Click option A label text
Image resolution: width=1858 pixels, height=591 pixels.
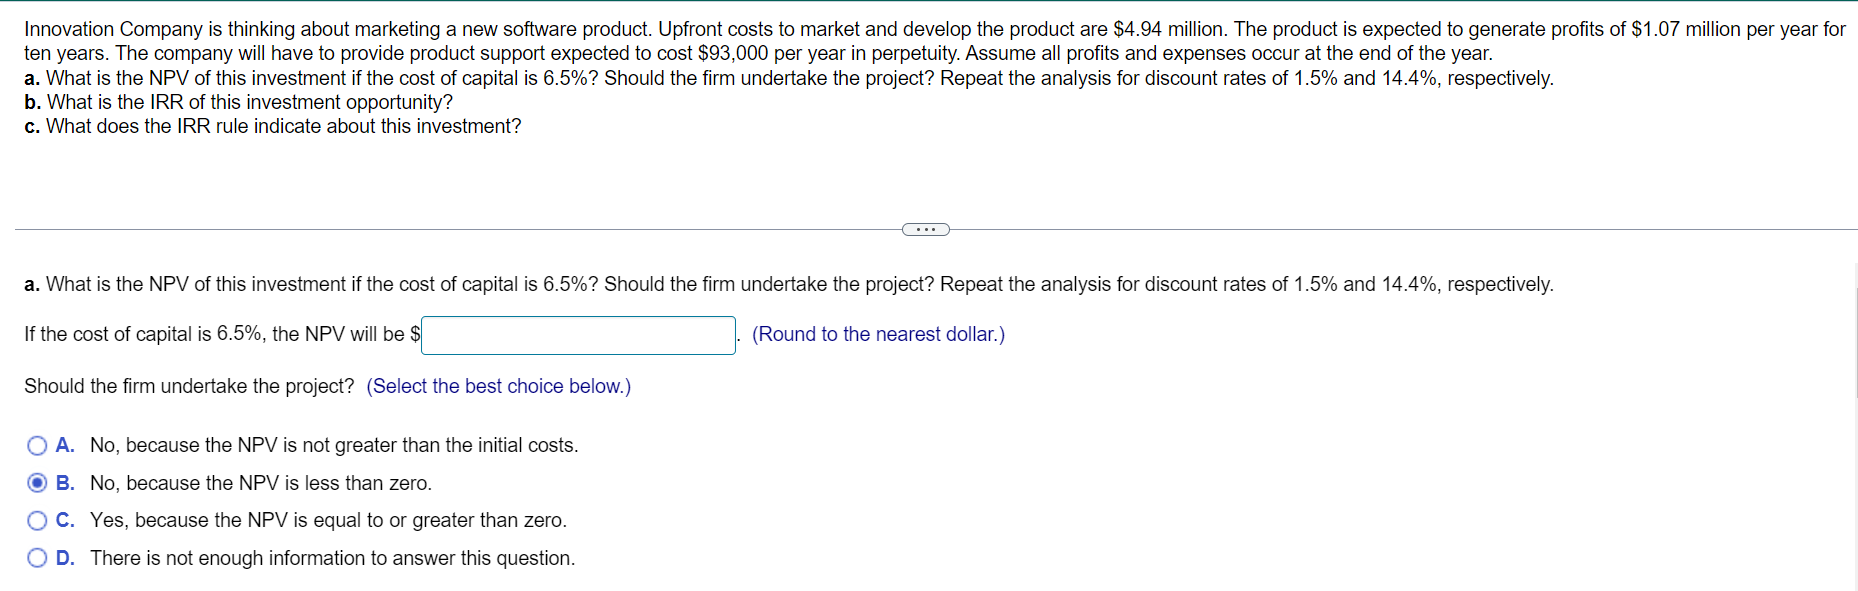click(x=334, y=445)
